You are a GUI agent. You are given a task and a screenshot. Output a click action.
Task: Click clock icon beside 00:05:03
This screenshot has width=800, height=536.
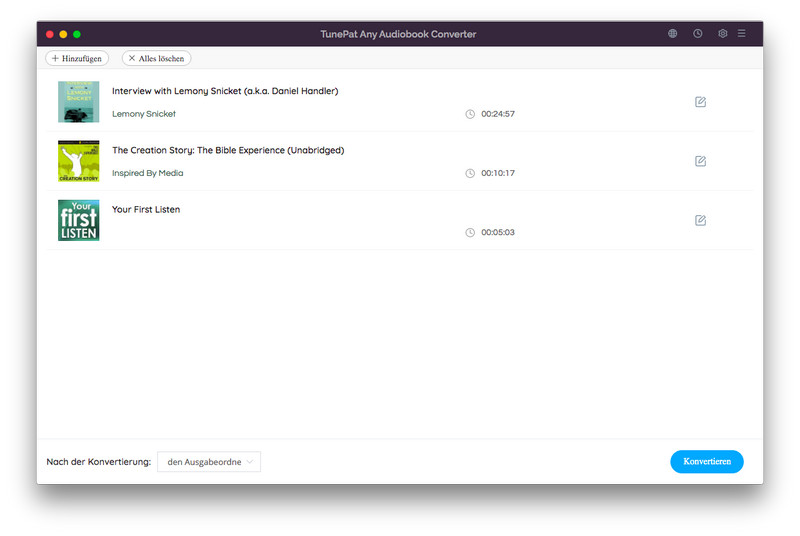pyautogui.click(x=470, y=233)
